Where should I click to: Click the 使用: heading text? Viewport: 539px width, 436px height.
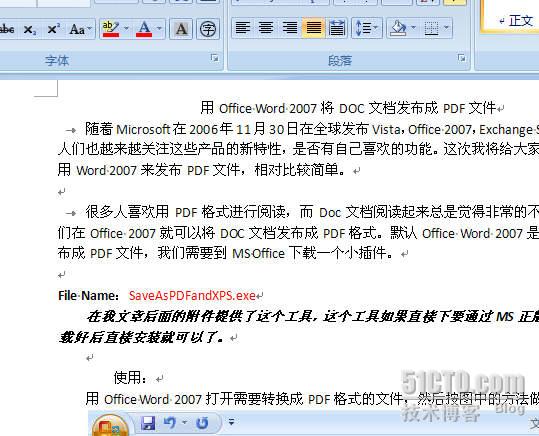coord(131,378)
